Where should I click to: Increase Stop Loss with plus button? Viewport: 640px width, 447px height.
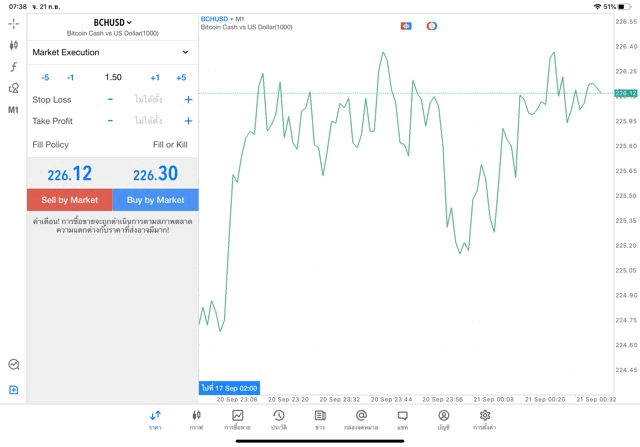(x=188, y=100)
